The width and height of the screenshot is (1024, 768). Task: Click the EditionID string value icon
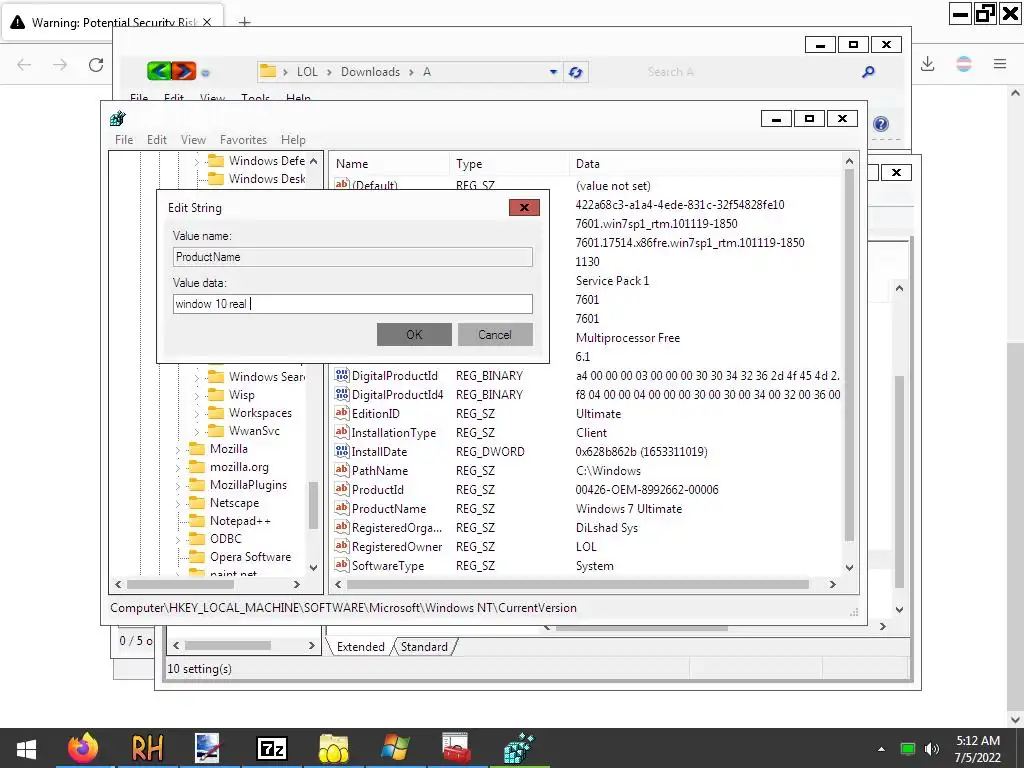click(x=342, y=413)
